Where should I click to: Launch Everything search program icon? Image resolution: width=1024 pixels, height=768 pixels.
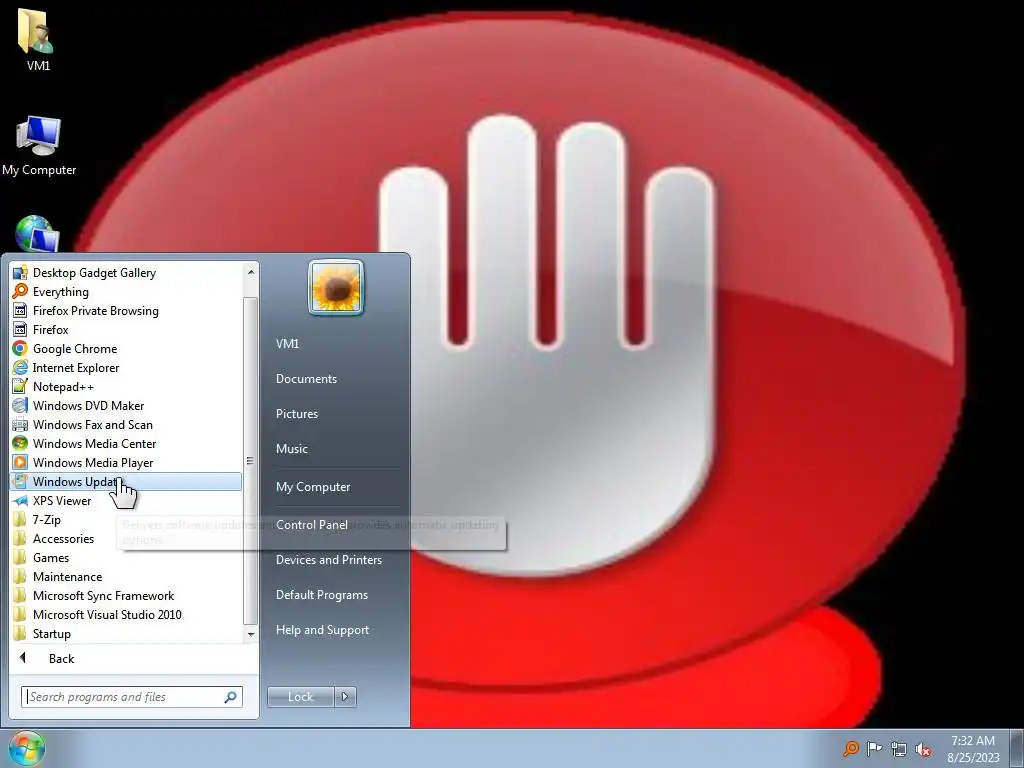point(20,291)
